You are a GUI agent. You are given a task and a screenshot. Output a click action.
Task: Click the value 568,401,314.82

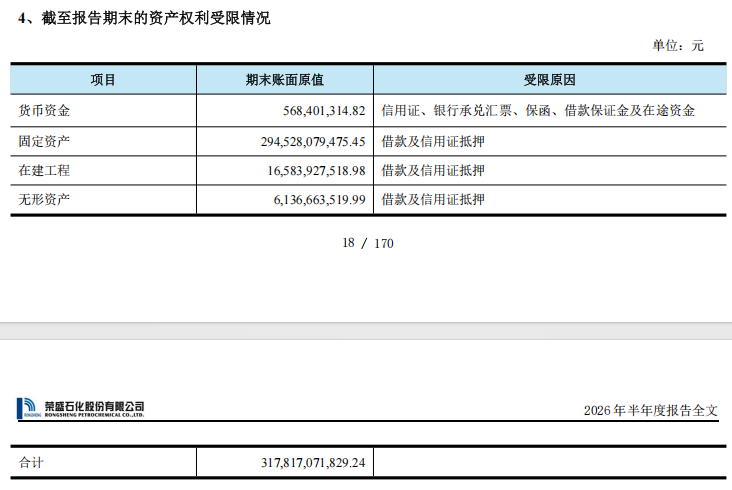324,111
